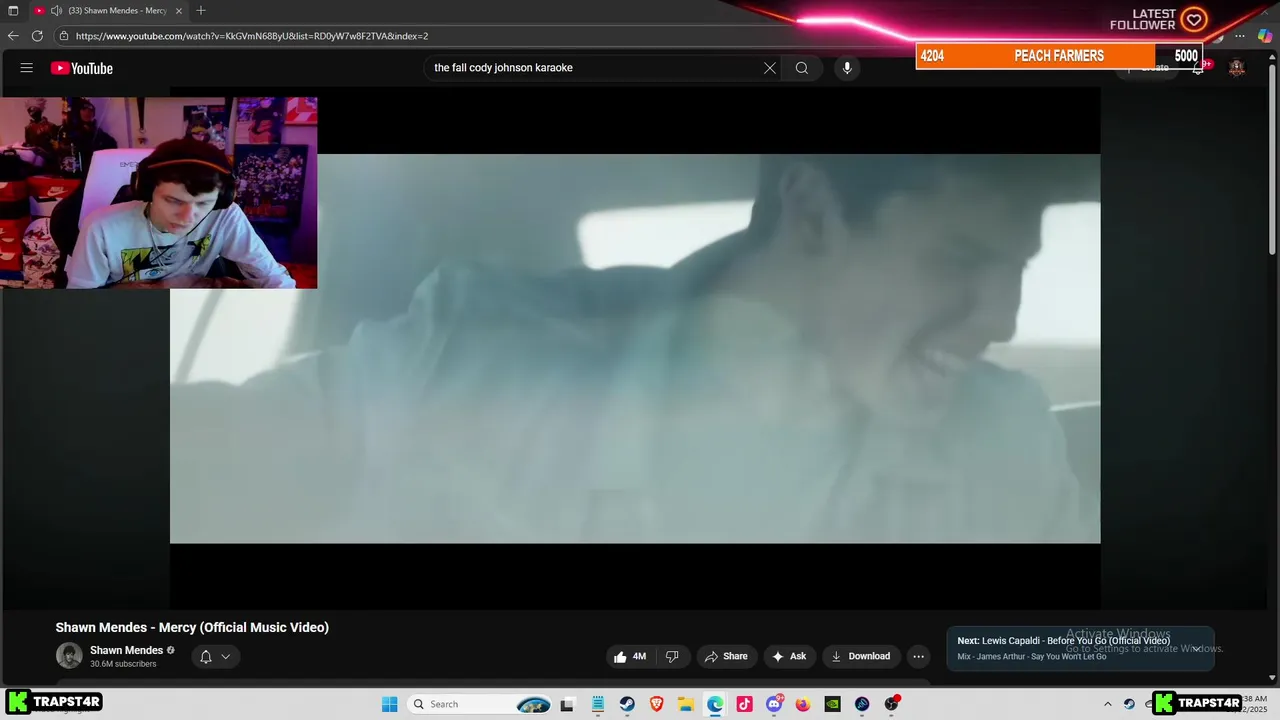
Task: Click '30.6M subscribers' text
Action: point(123,664)
